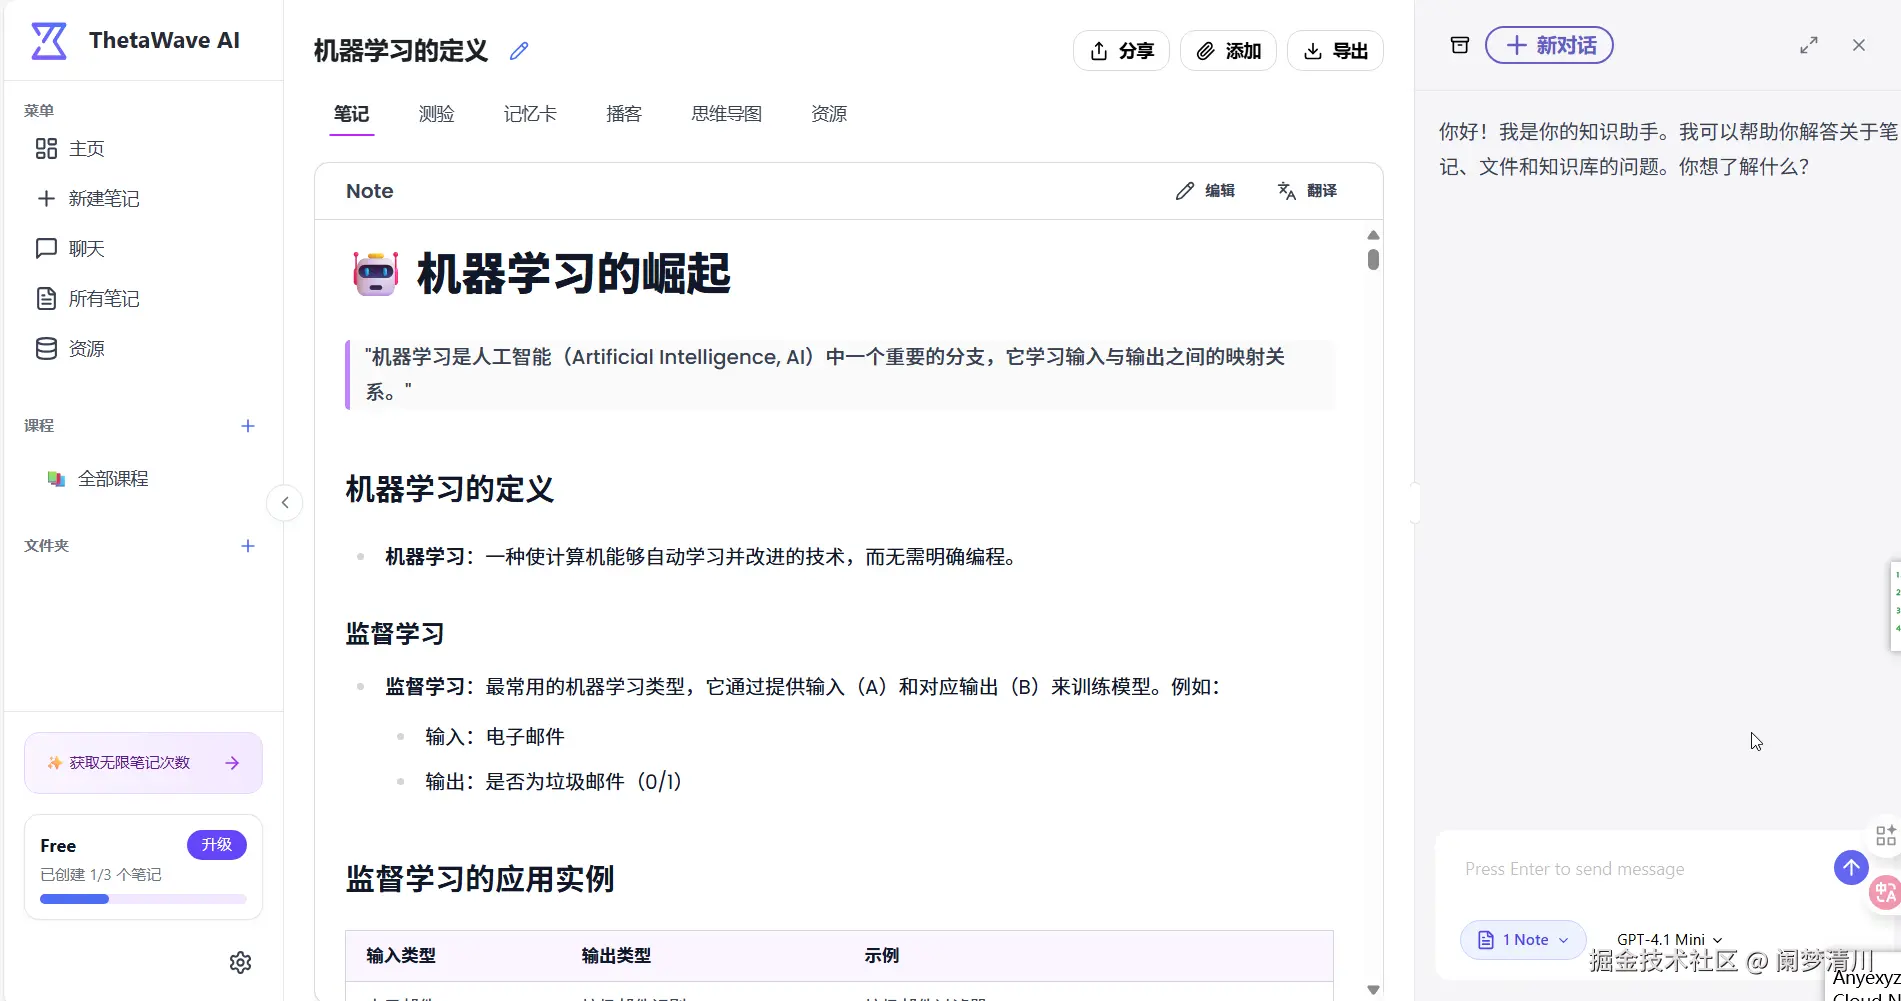This screenshot has height=1001, width=1901.
Task: Open the 记忆卡 tab
Action: coord(530,114)
